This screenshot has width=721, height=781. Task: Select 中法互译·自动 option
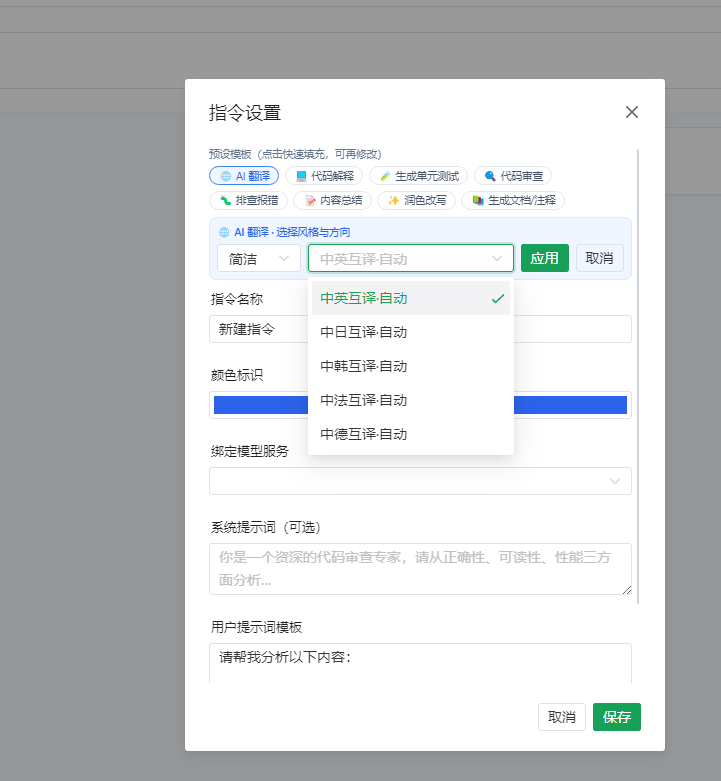(x=411, y=400)
